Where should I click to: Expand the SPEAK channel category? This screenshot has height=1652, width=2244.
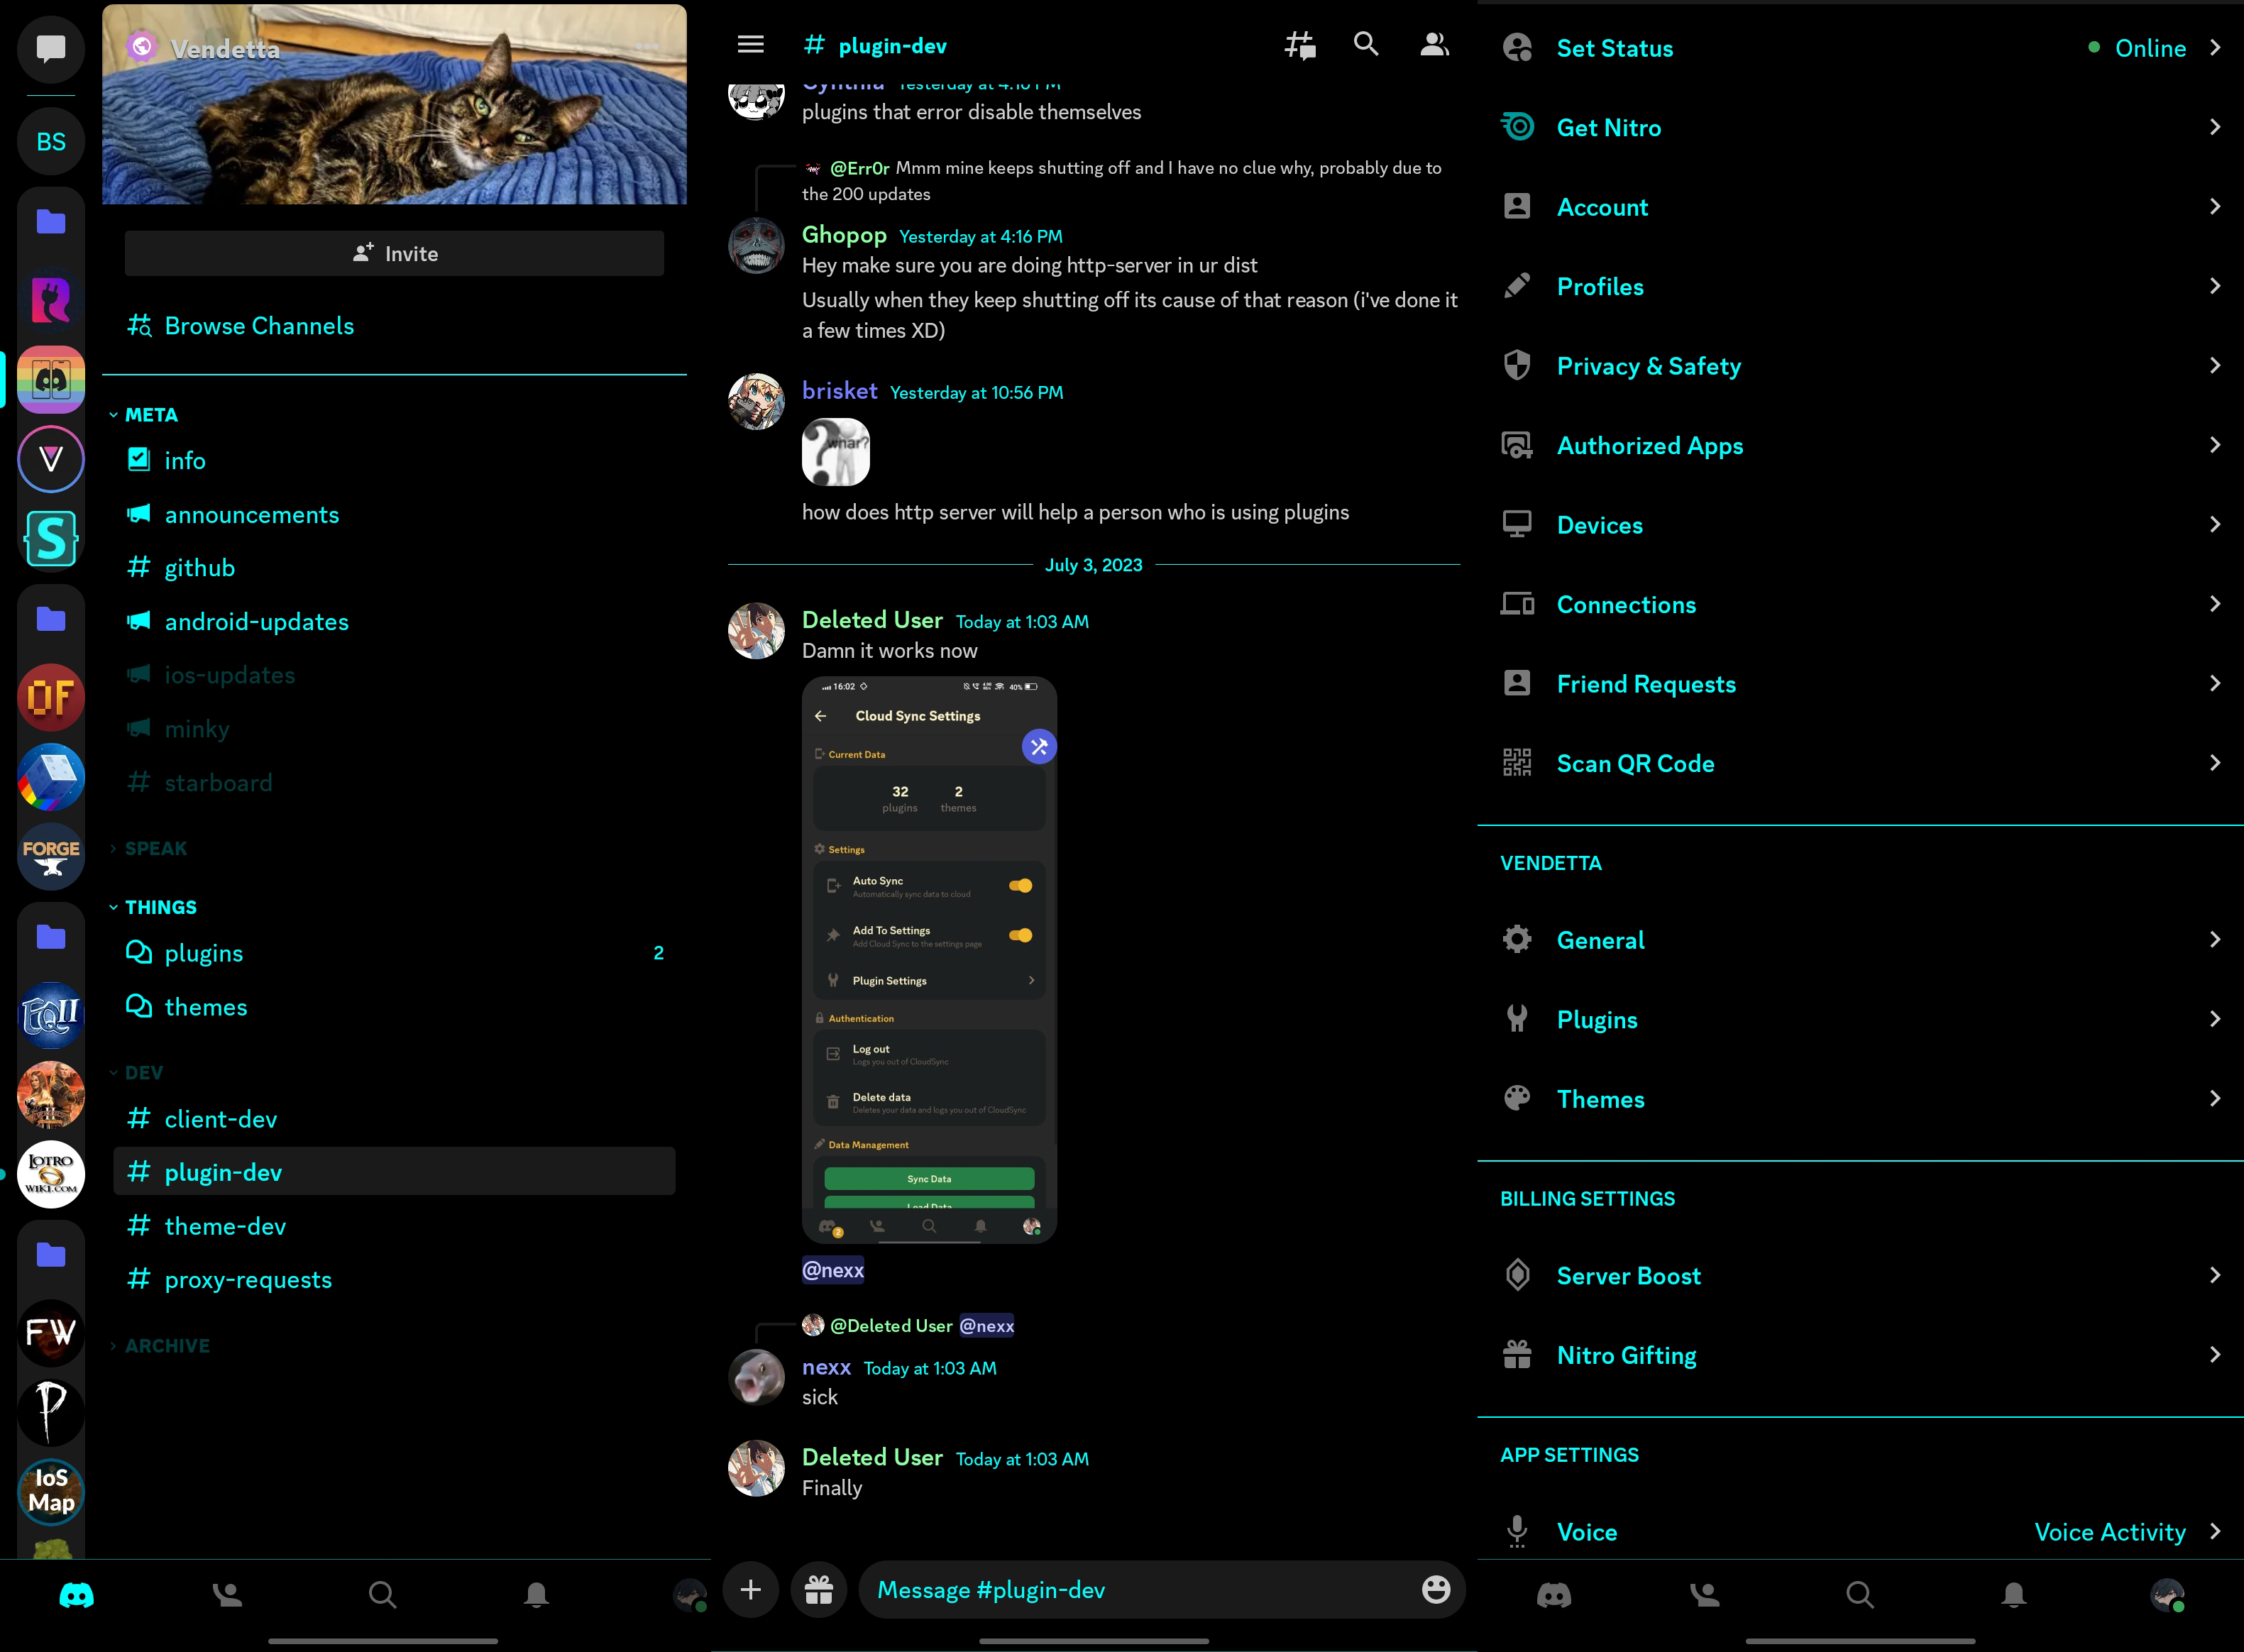click(x=155, y=848)
